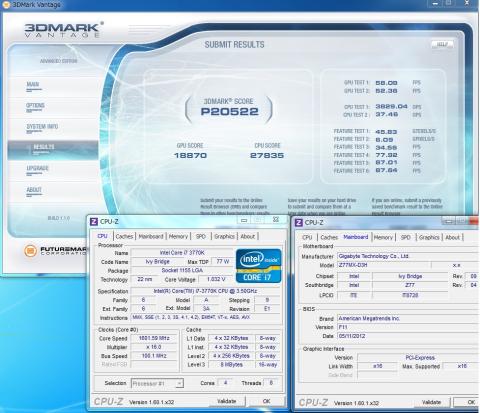Screen dimensions: 480x413
Task: Switch to CPU tab in left CPU-Z window
Action: [102, 236]
